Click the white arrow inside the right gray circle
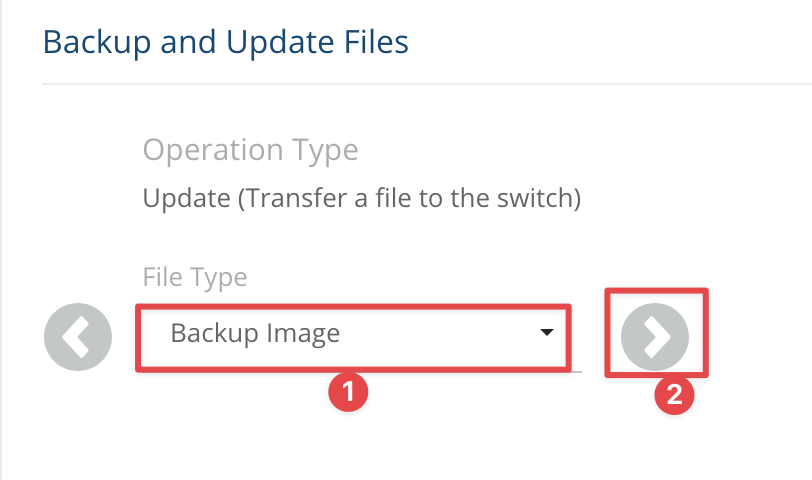The height and width of the screenshot is (480, 812). pyautogui.click(x=658, y=337)
